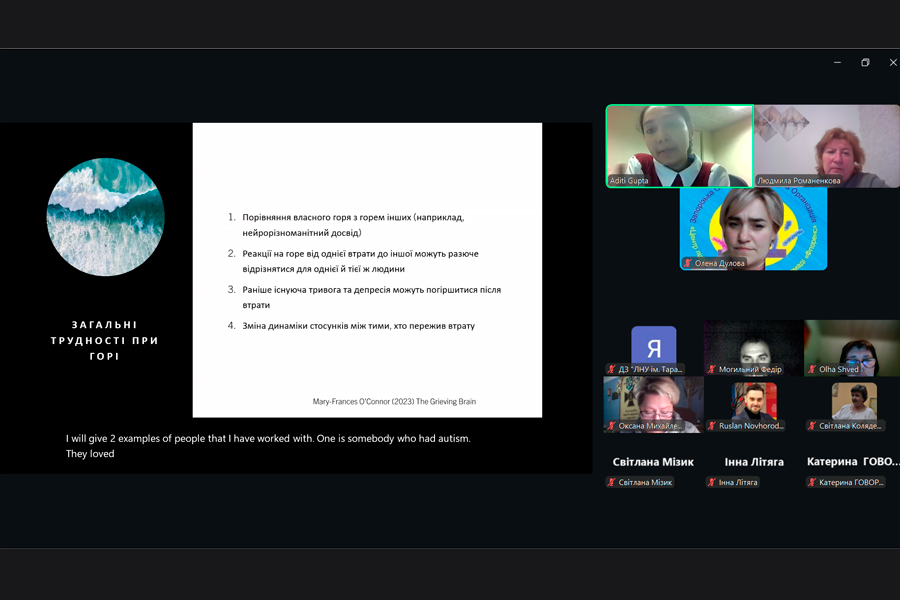This screenshot has width=900, height=600.
Task: Click the slide title ЗАГАЛЬНІ ТРУДНОСТІ ПРИ ГОРІ
Action: coord(104,340)
